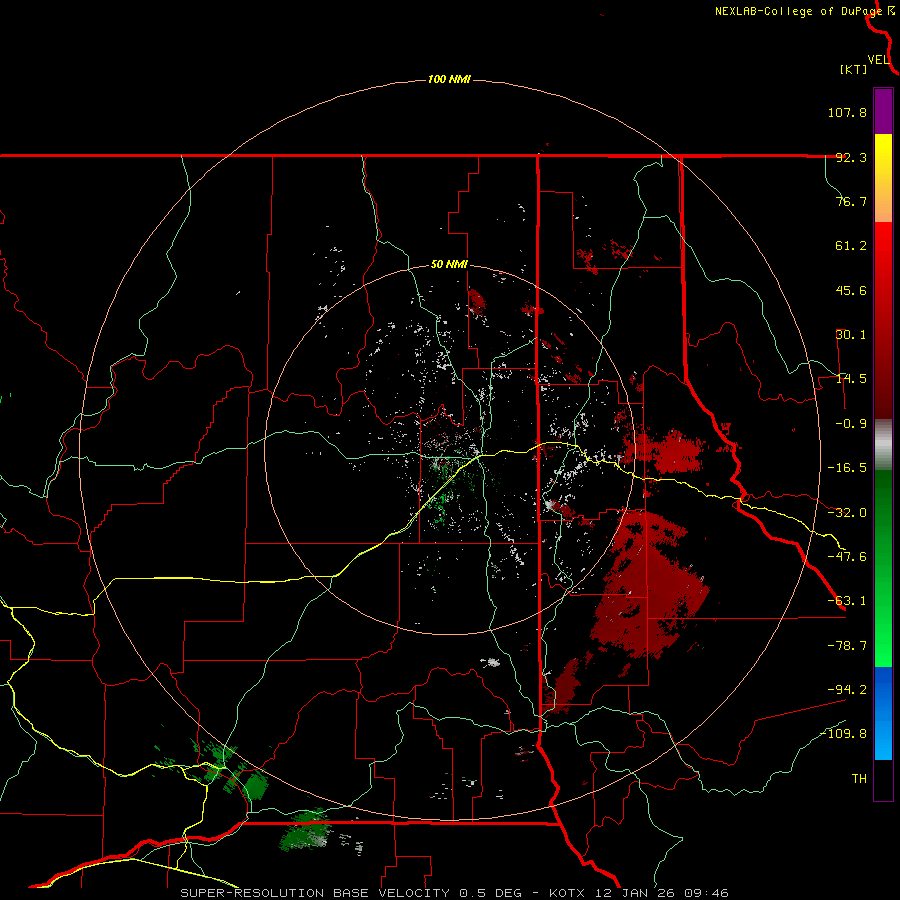Pick the black TH segment of the color bar
Viewport: 900px width, 900px height.
click(883, 779)
